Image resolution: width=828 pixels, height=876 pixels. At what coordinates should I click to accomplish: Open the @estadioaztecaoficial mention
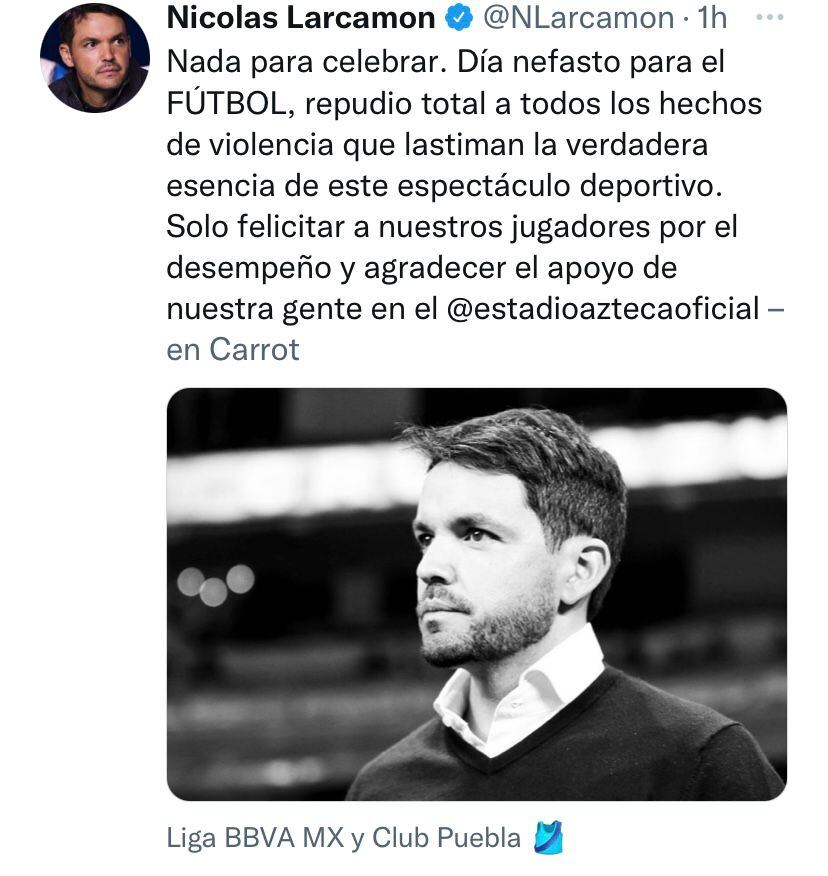click(600, 308)
